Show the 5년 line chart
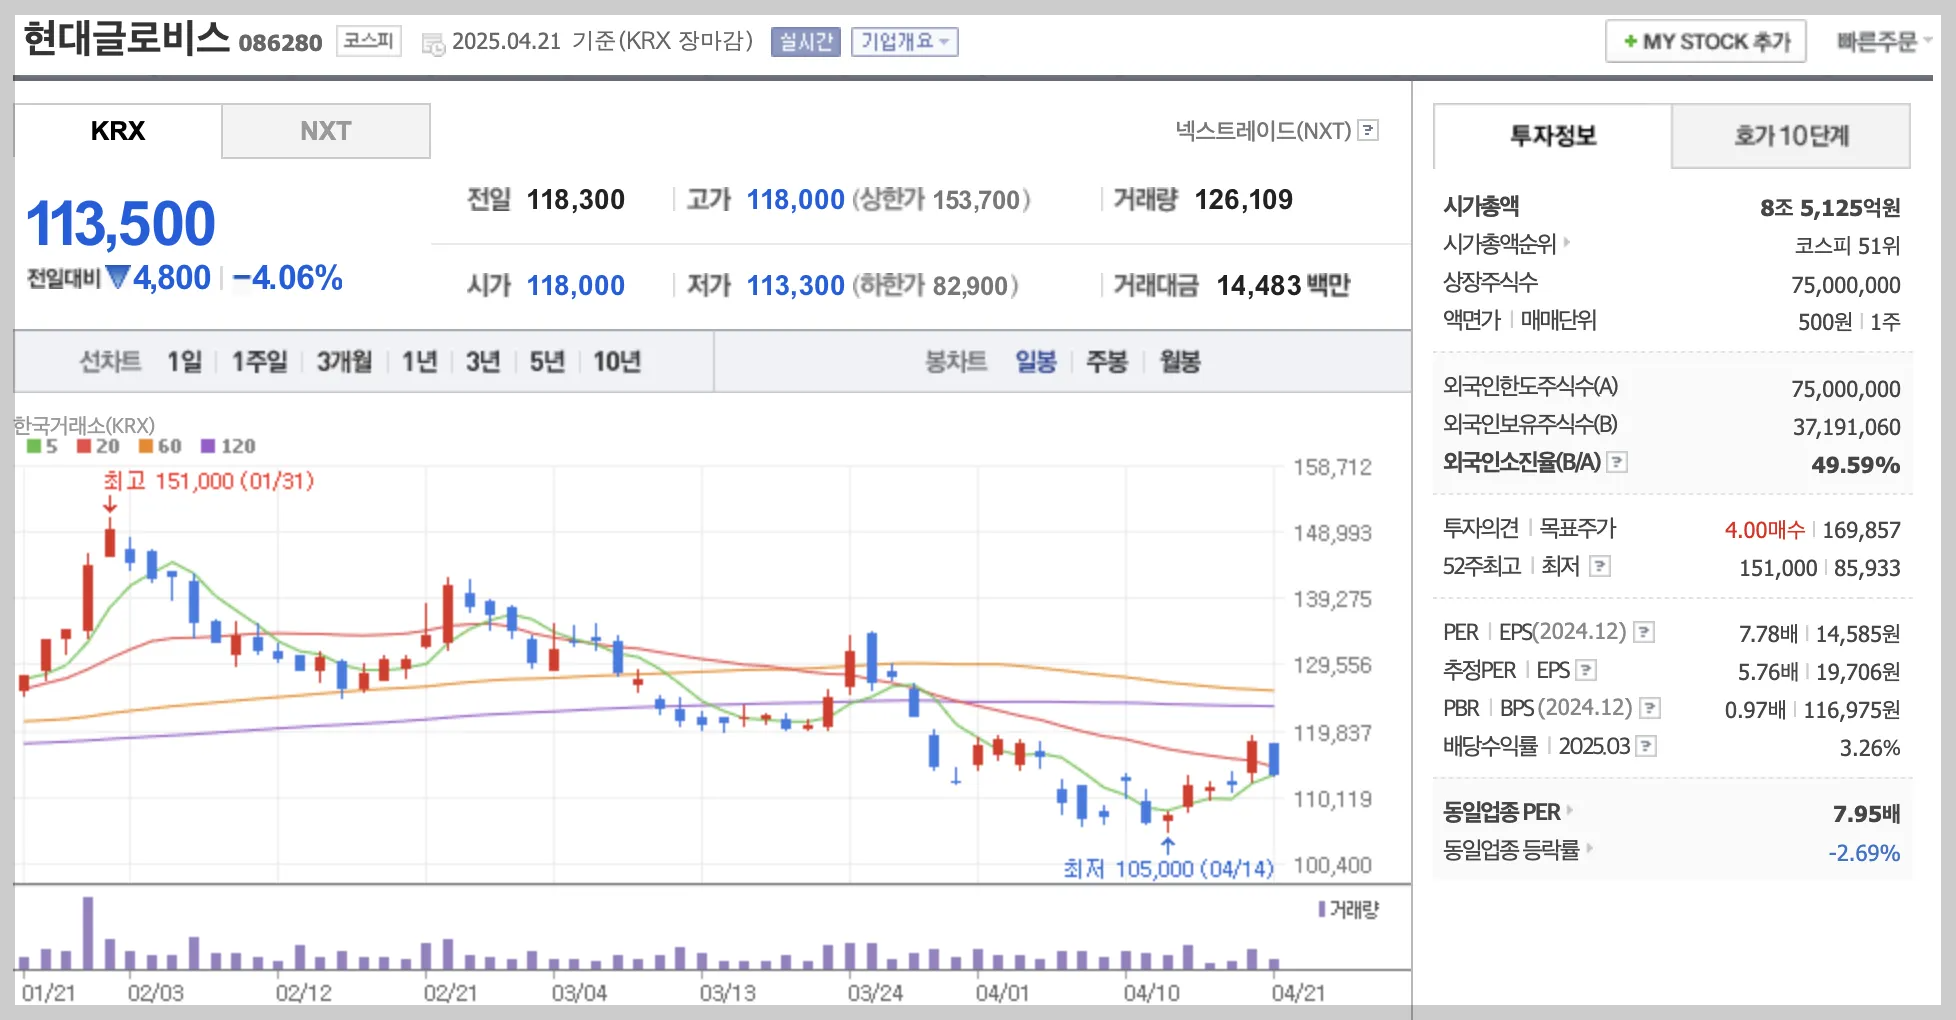The width and height of the screenshot is (1956, 1020). (x=547, y=361)
